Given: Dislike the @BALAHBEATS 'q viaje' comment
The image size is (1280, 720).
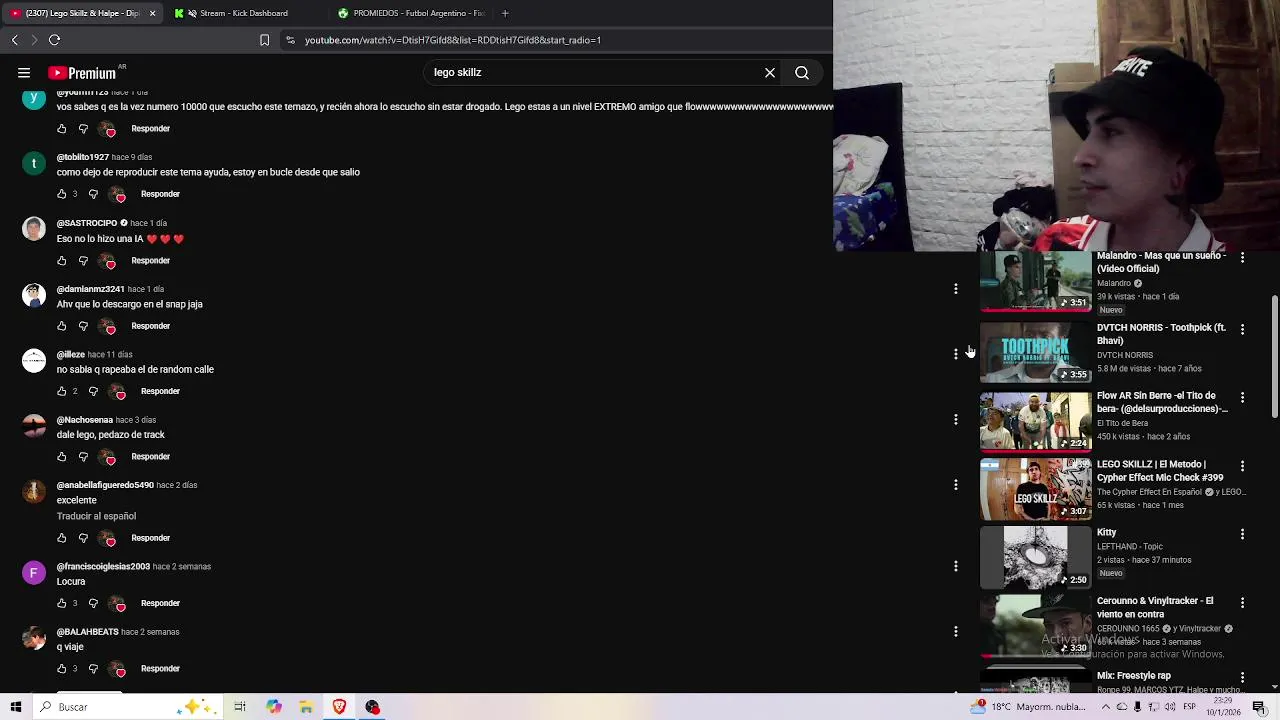Looking at the screenshot, I should [x=93, y=669].
